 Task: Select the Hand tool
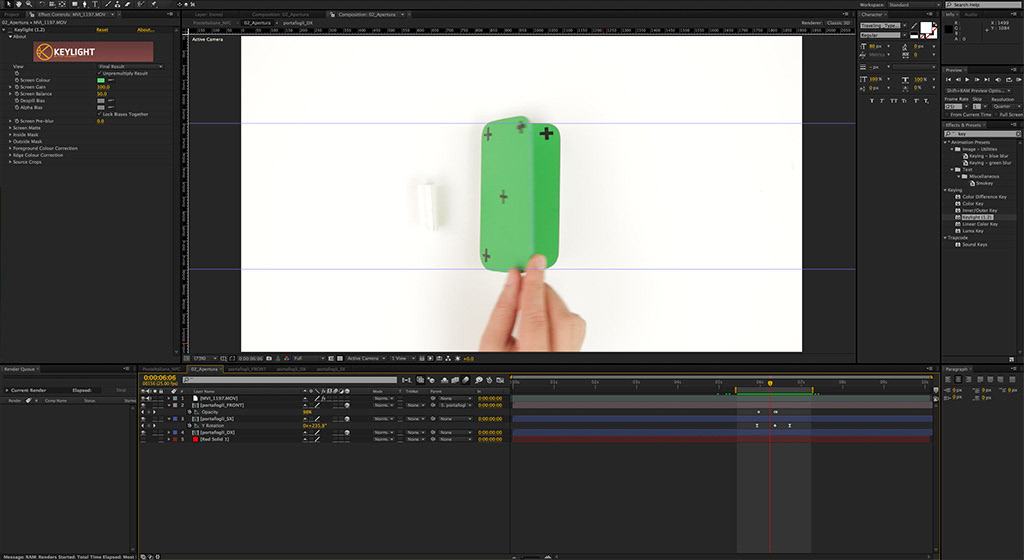point(18,5)
